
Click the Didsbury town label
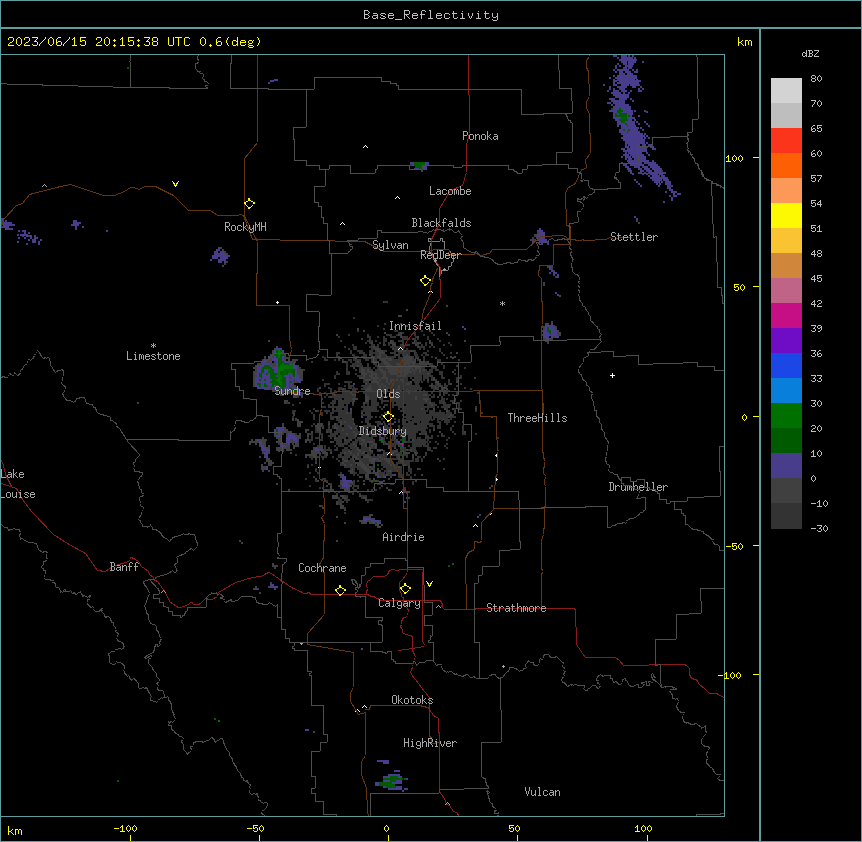[383, 431]
